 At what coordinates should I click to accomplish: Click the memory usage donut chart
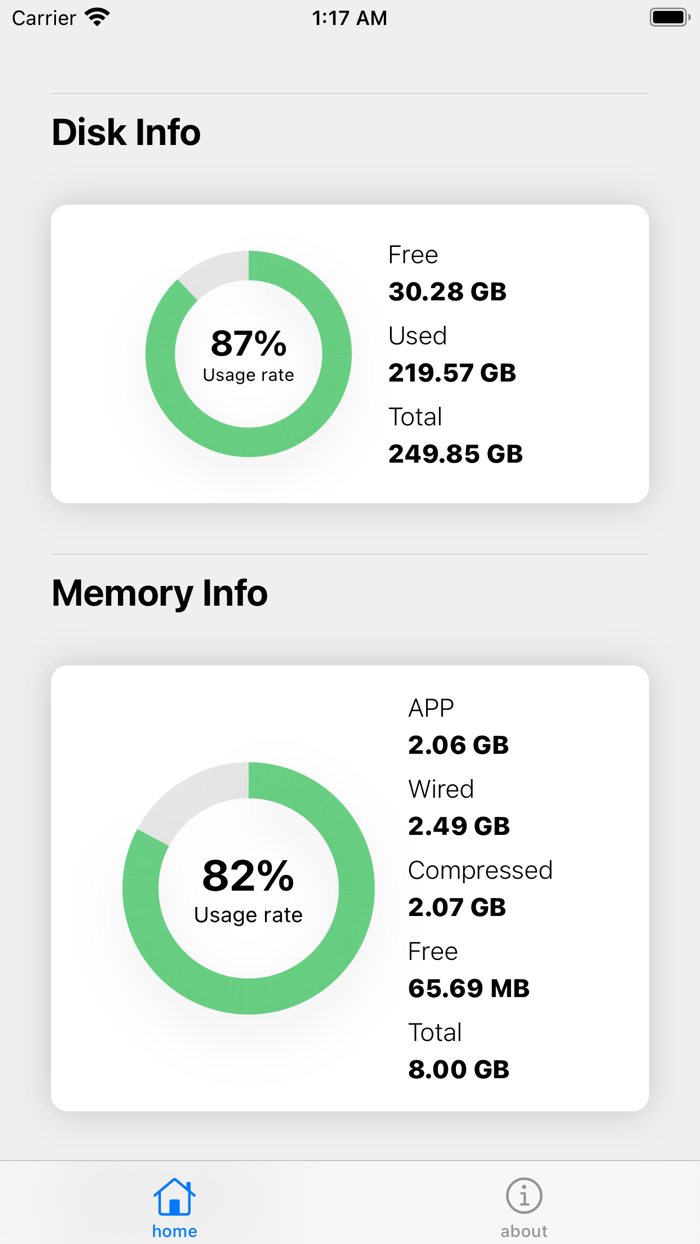tap(248, 888)
